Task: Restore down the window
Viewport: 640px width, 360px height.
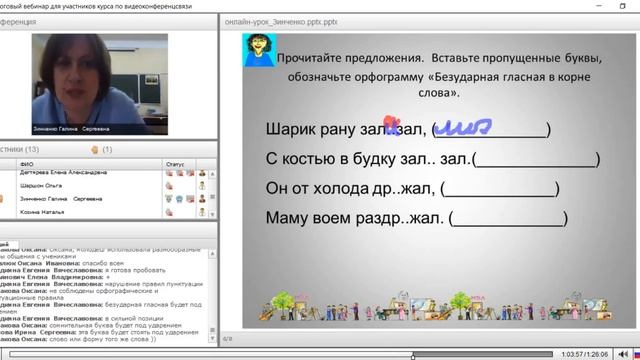Action: (x=622, y=6)
